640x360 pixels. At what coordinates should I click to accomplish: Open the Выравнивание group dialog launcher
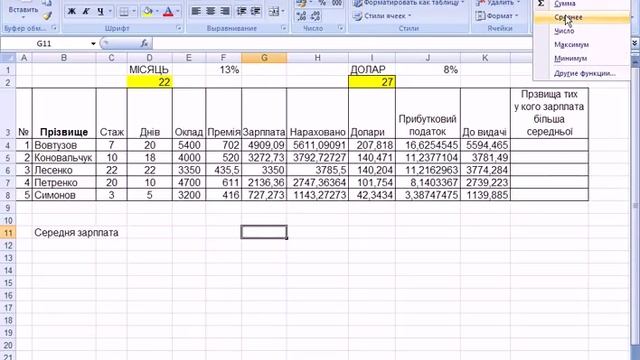tap(284, 28)
